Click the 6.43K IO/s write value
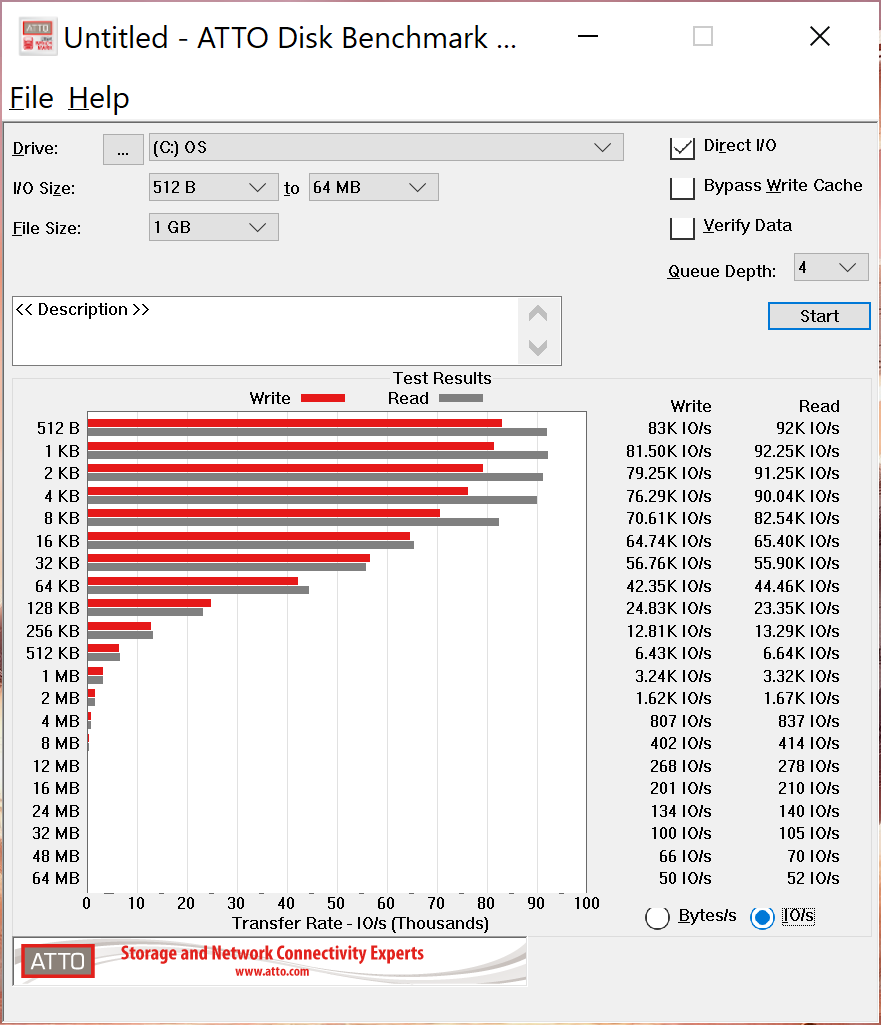Screen dimensions: 881x1025 tap(673, 654)
